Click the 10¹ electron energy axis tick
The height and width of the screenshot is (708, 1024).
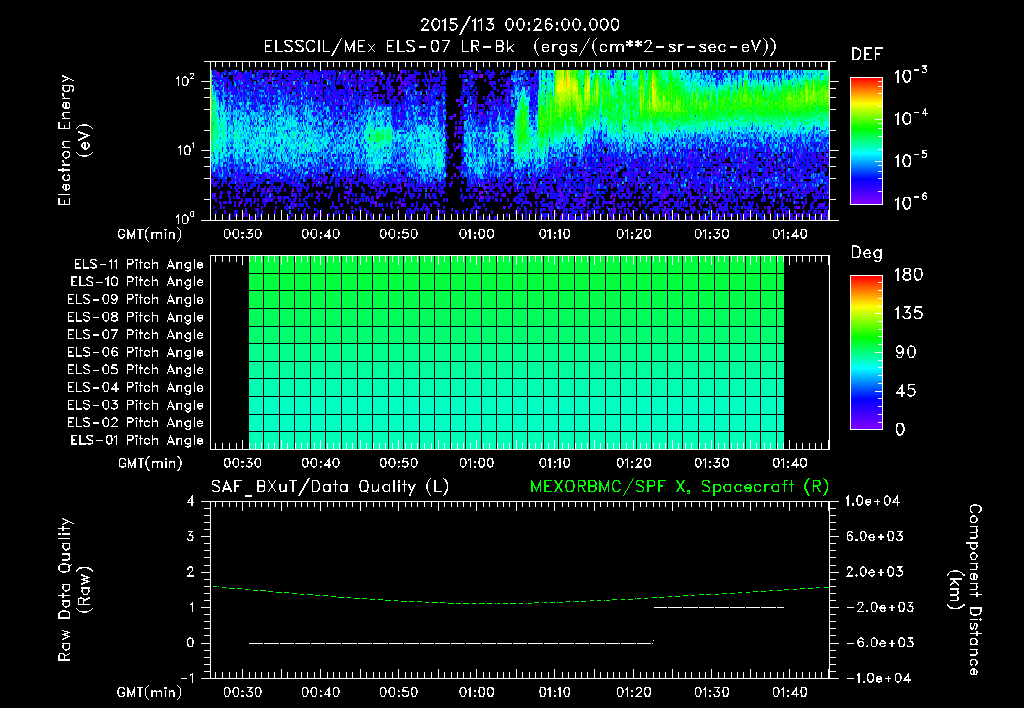tap(186, 150)
